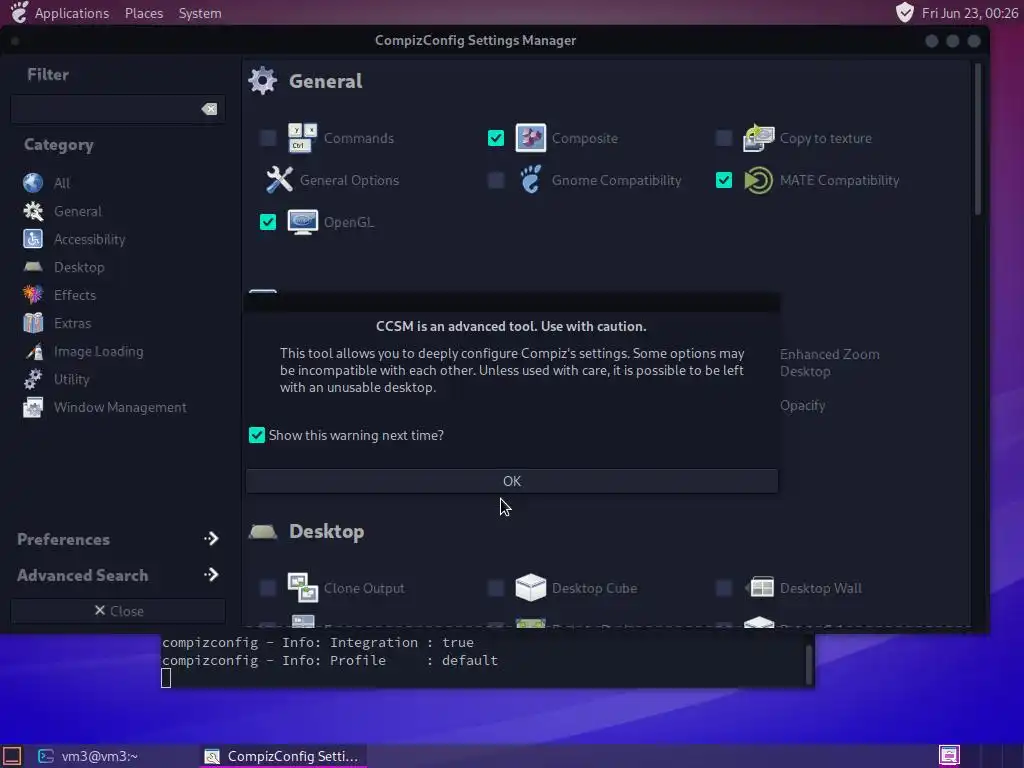Click the show desktop icon in bottom panel
This screenshot has width=1024, height=768.
pos(12,756)
